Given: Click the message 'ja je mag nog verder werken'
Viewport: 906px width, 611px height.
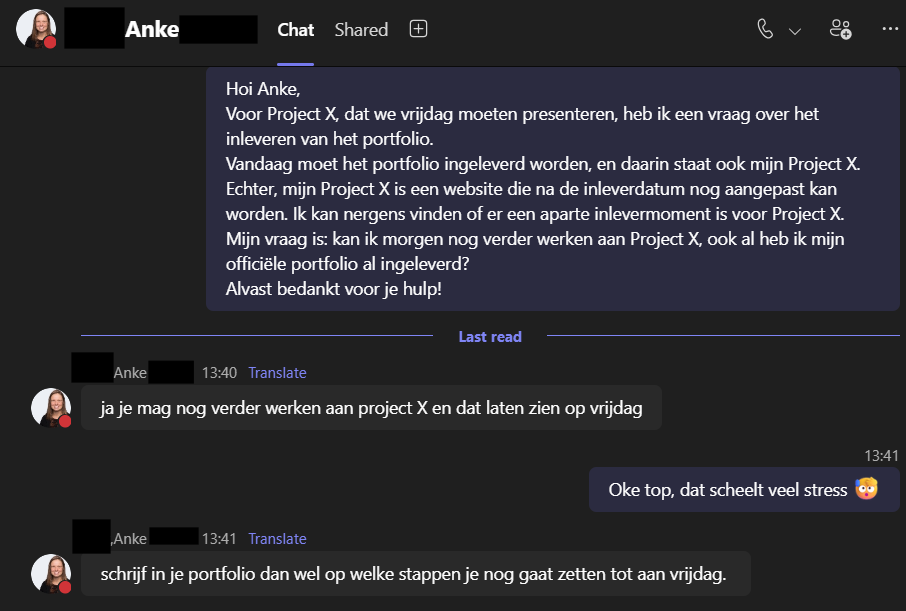Looking at the screenshot, I should pyautogui.click(x=371, y=408).
